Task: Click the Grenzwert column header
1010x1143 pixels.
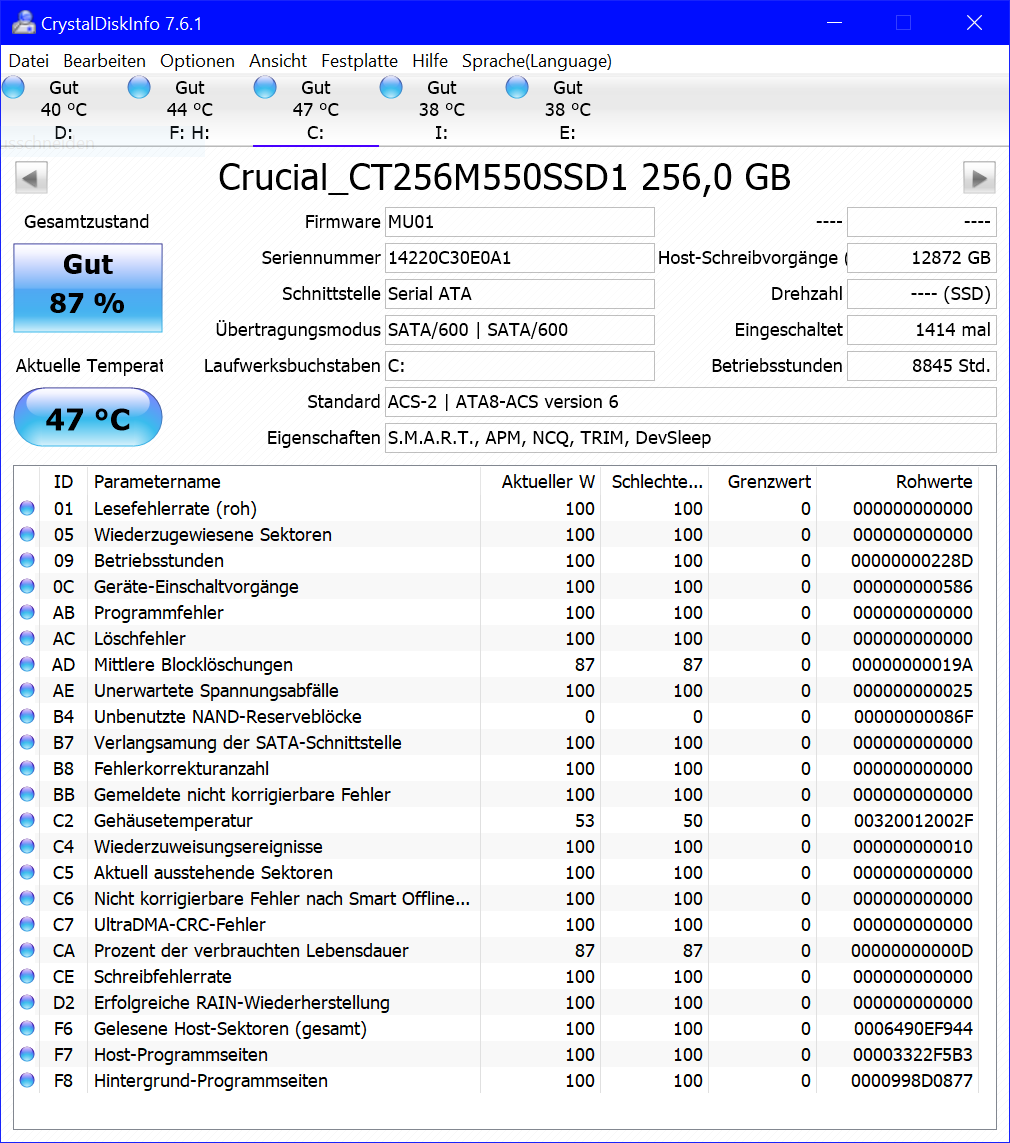Action: coord(763,482)
